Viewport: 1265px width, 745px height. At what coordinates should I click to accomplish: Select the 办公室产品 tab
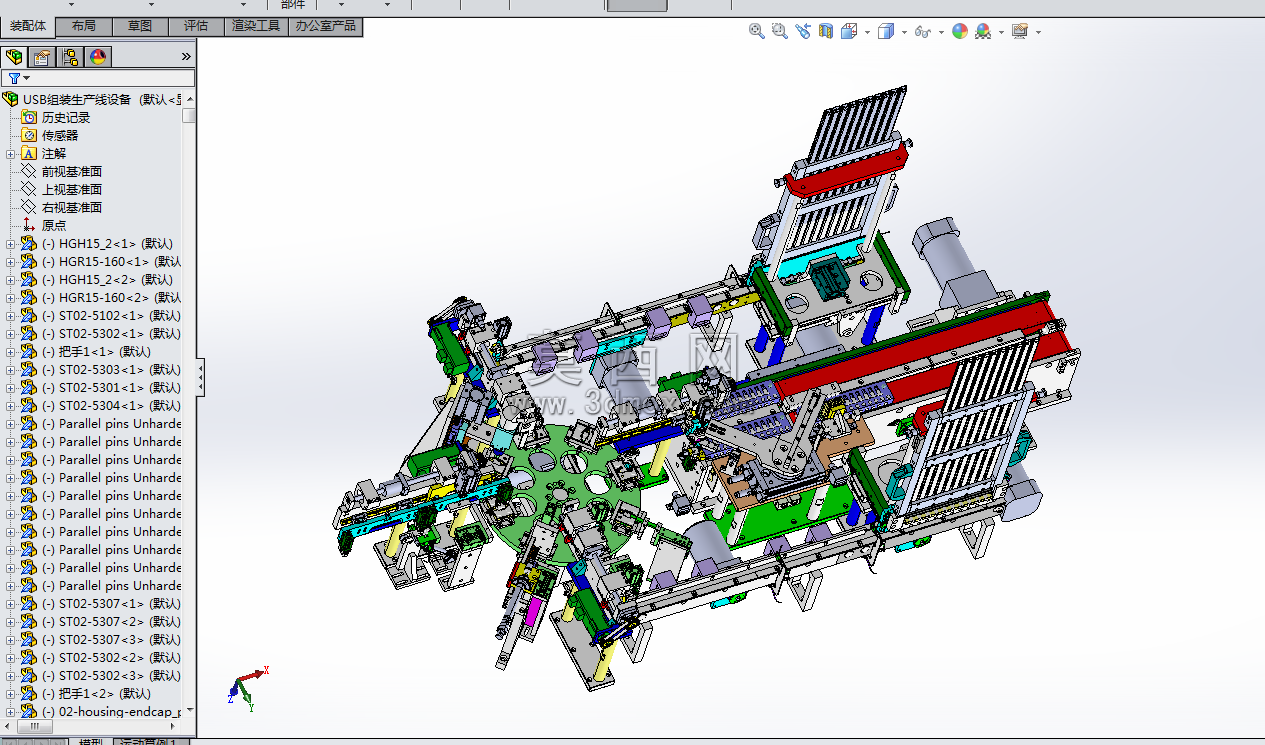tap(325, 26)
